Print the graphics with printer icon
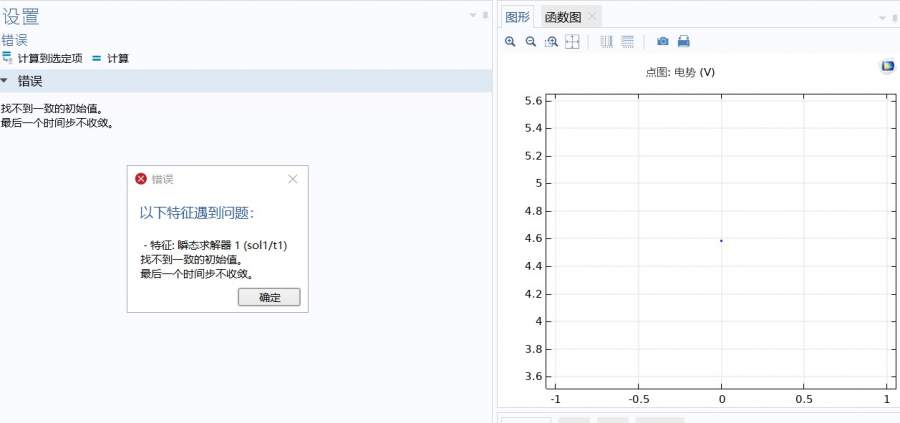Viewport: 900px width, 423px height. 684,41
